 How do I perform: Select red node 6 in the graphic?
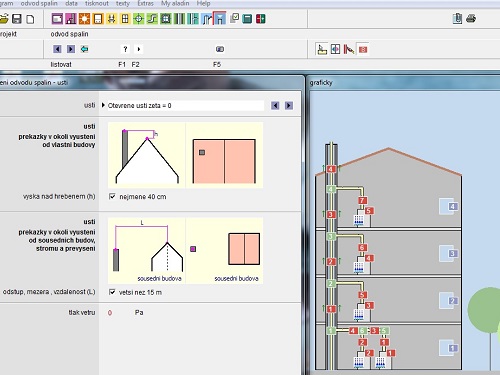(x=362, y=247)
